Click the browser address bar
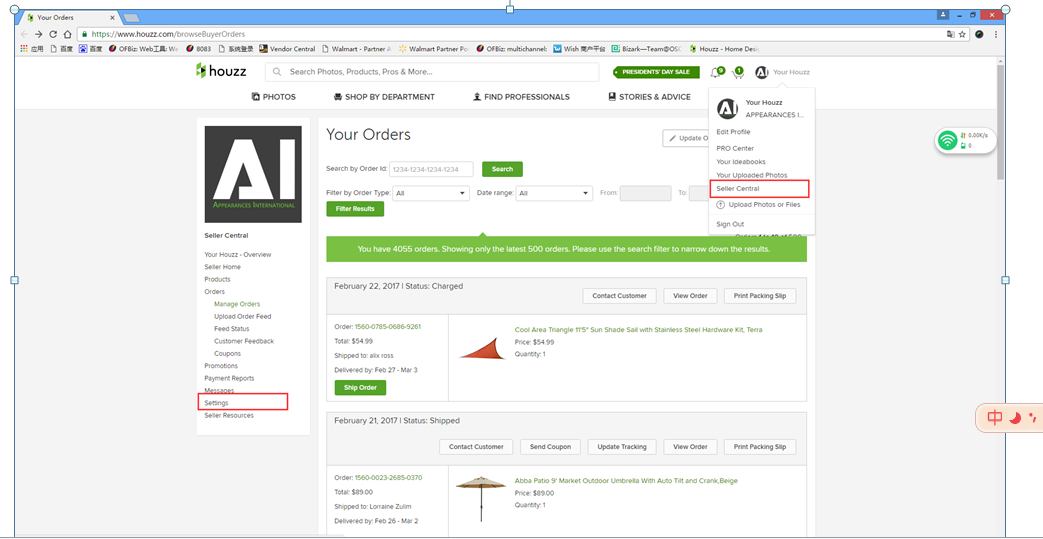This screenshot has height=539, width=1043. pos(512,34)
